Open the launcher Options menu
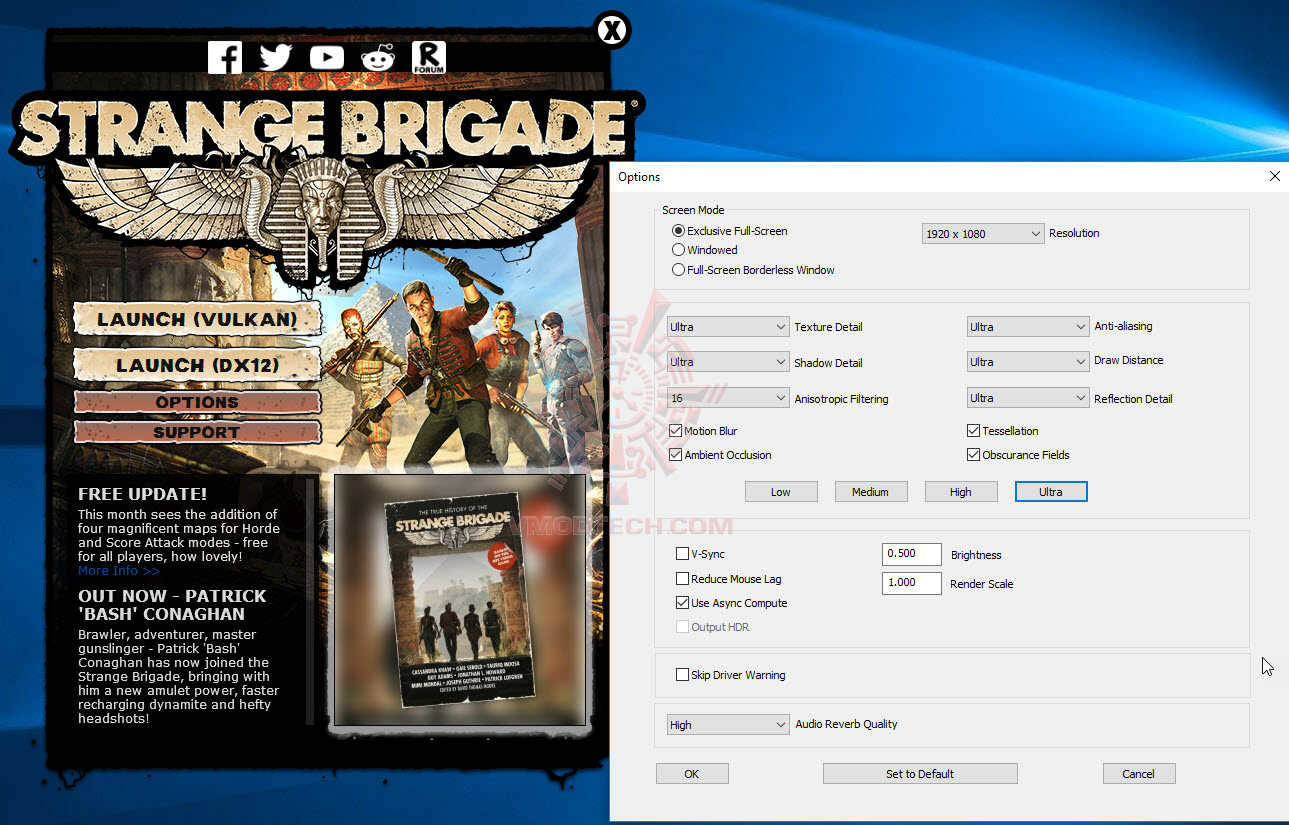The height and width of the screenshot is (825, 1289). click(x=197, y=402)
